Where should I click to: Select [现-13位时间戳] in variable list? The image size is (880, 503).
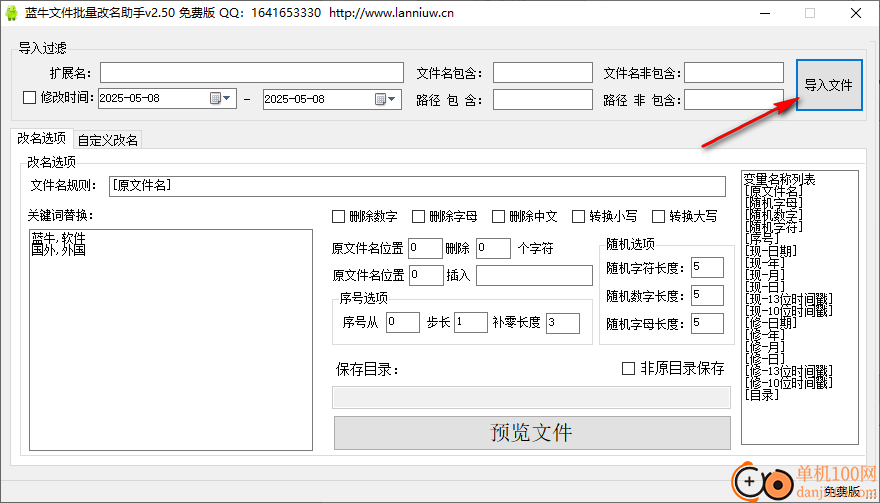(x=789, y=299)
